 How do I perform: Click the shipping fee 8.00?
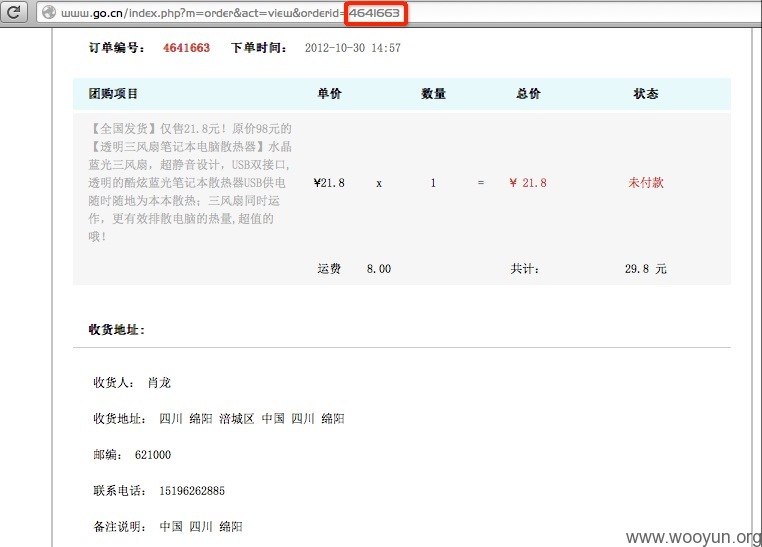(379, 269)
